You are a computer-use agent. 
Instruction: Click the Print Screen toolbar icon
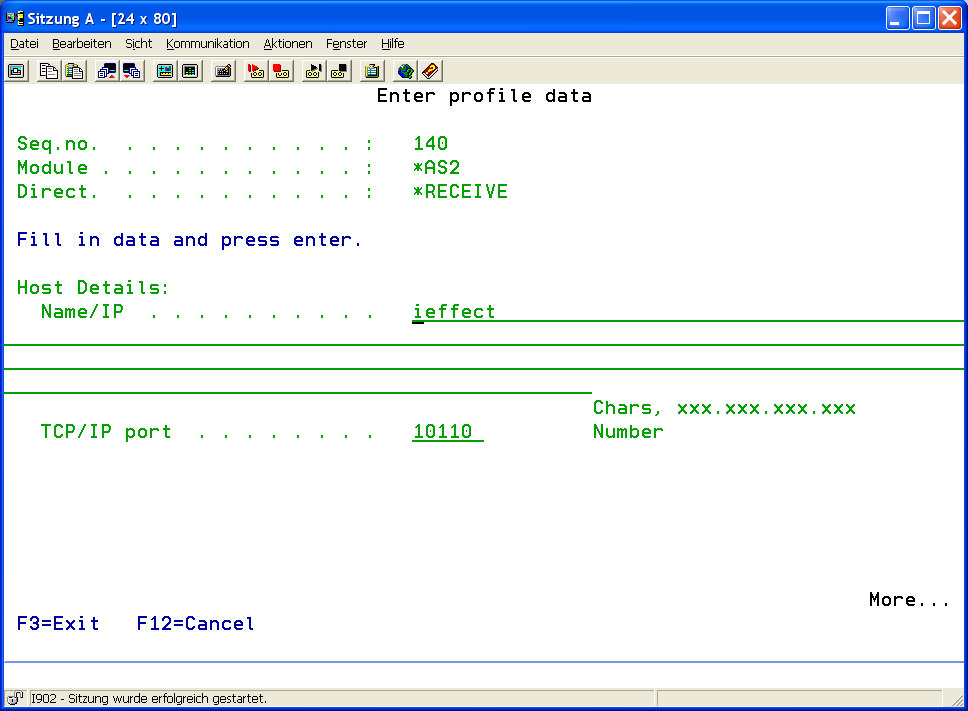(17, 71)
